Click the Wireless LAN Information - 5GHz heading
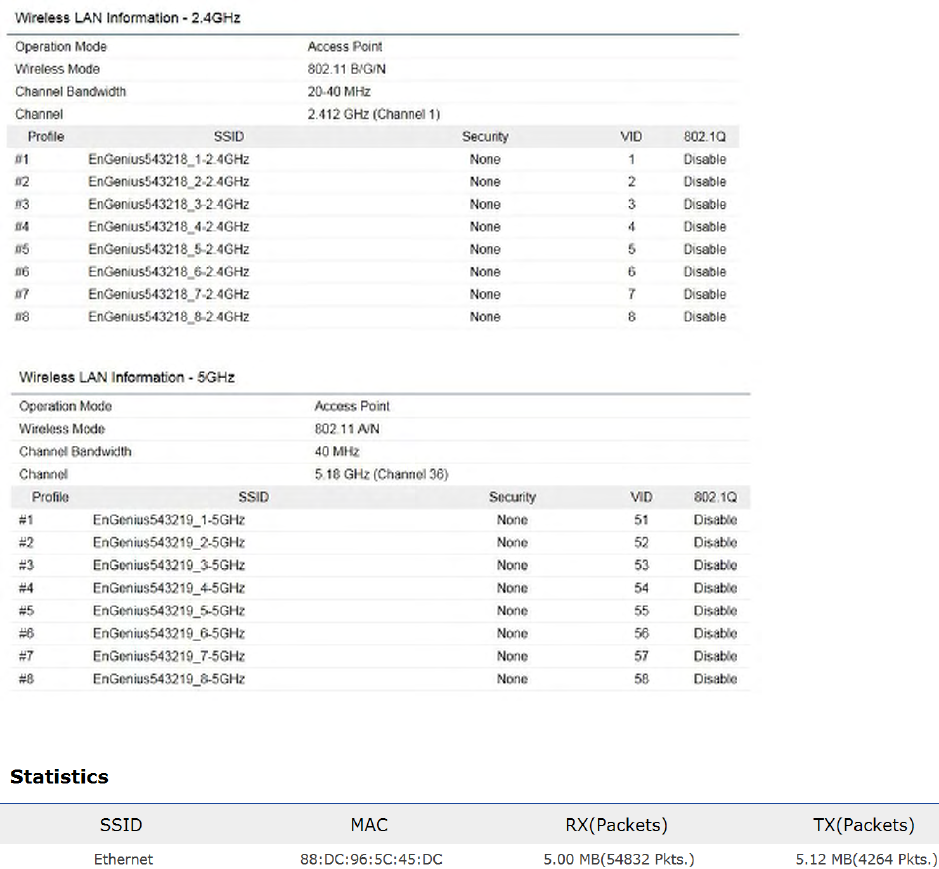This screenshot has width=939, height=869. pyautogui.click(x=127, y=377)
